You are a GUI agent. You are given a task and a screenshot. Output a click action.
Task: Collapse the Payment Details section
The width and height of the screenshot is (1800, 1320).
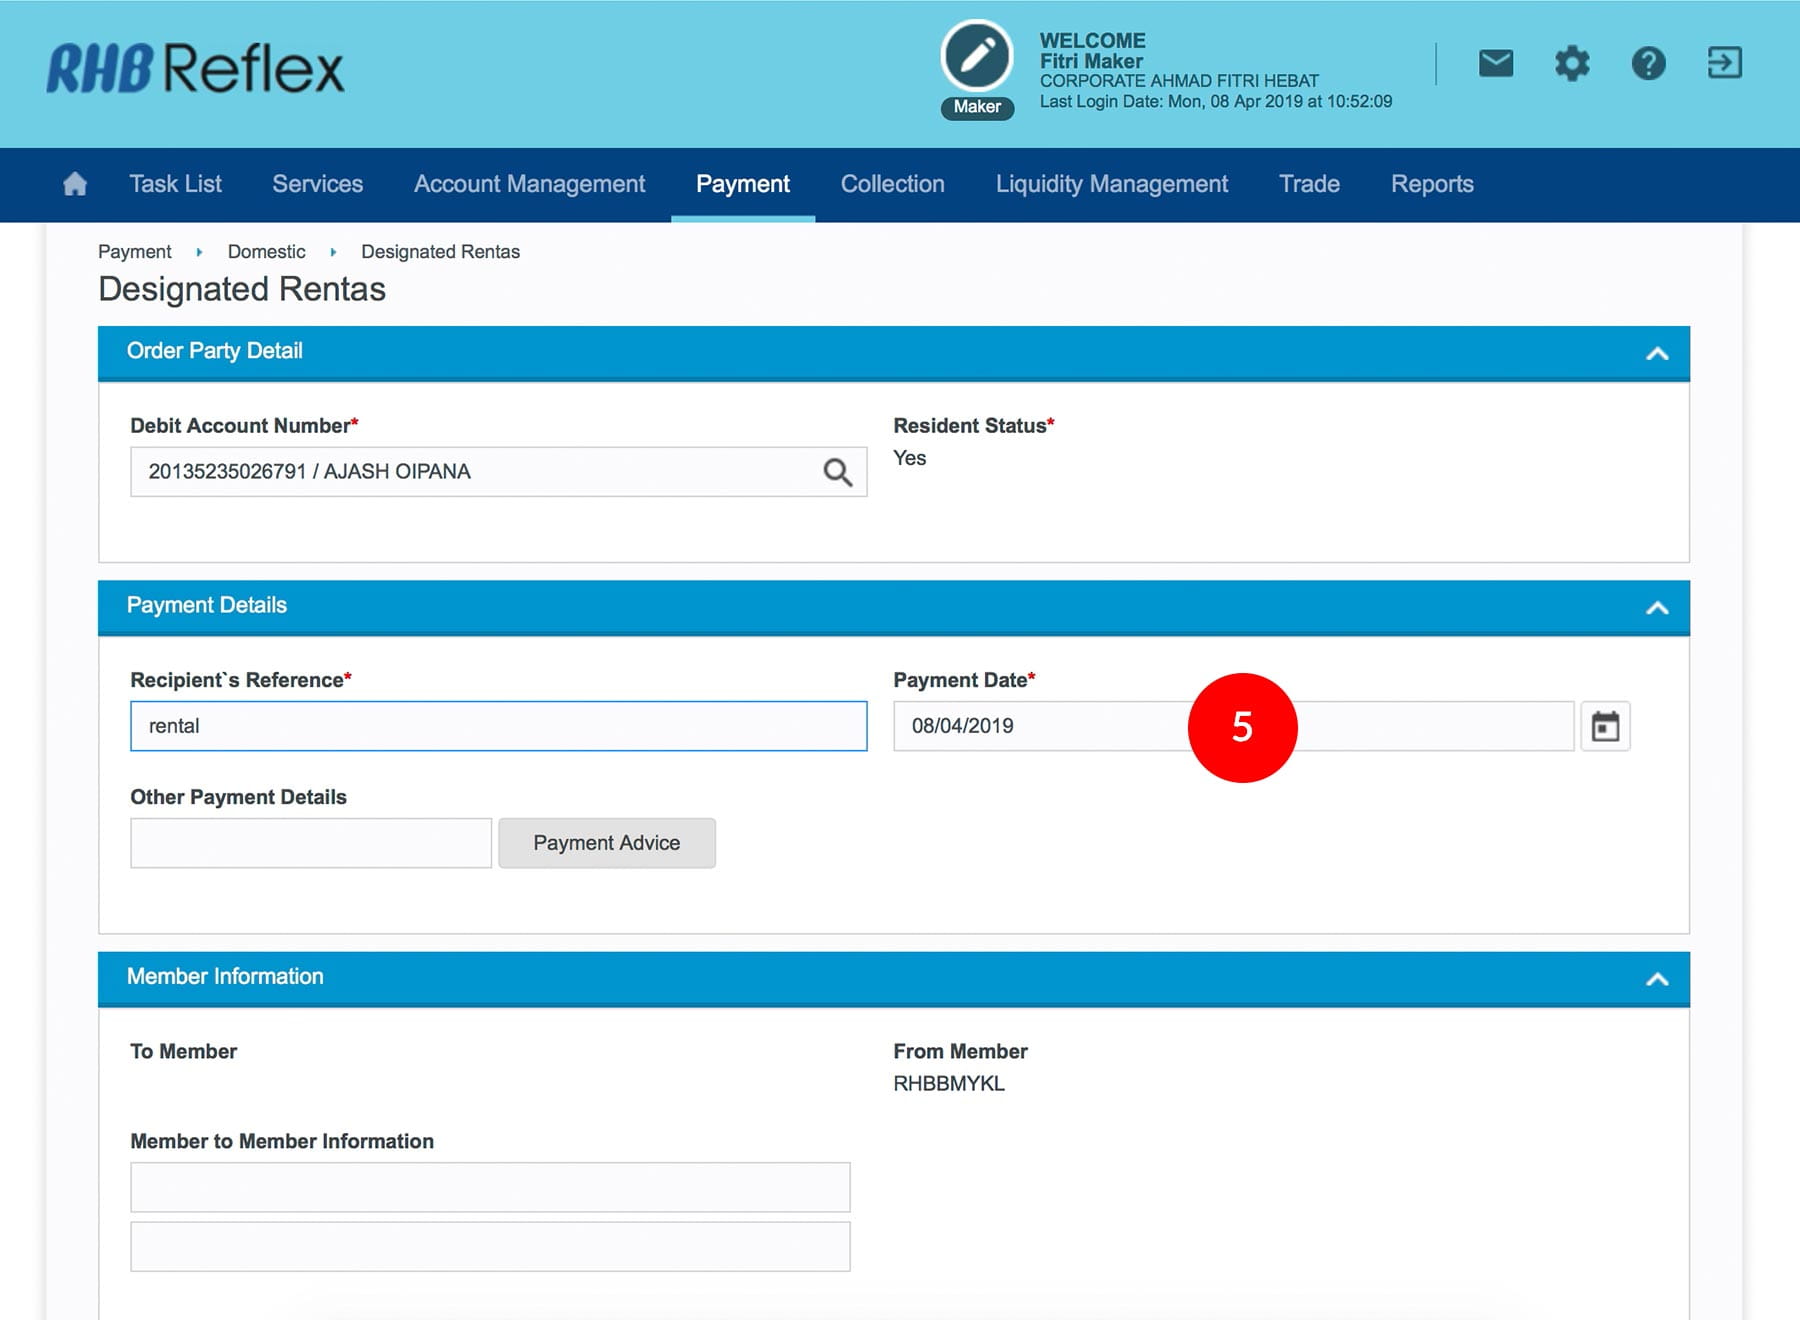pyautogui.click(x=1657, y=608)
